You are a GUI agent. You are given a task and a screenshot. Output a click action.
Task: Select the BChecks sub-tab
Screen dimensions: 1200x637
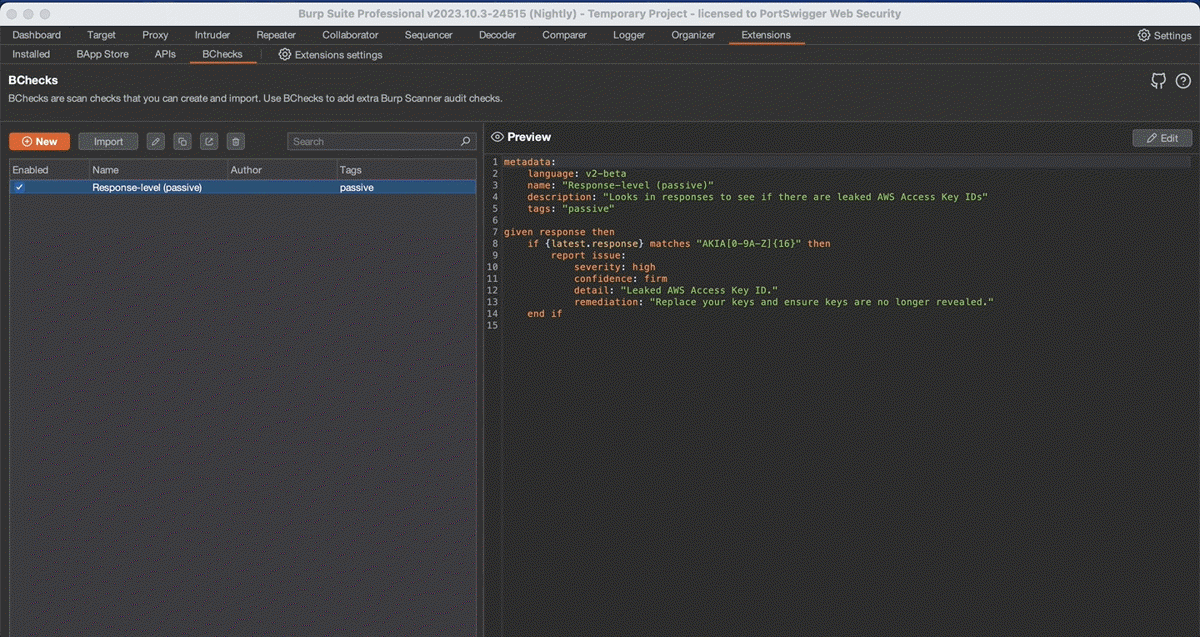[x=222, y=55]
